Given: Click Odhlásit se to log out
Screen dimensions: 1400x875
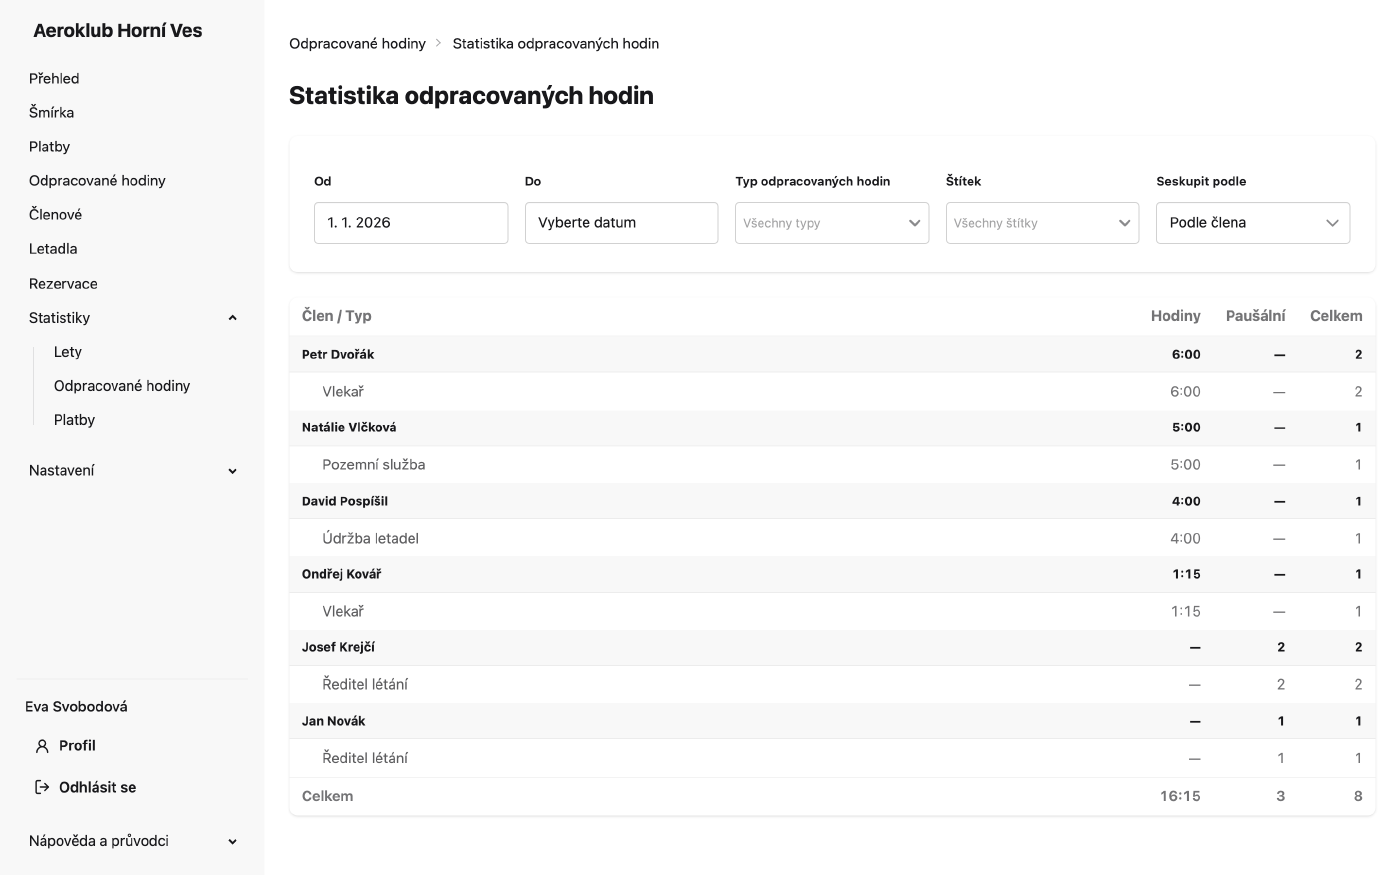Looking at the screenshot, I should 97,788.
